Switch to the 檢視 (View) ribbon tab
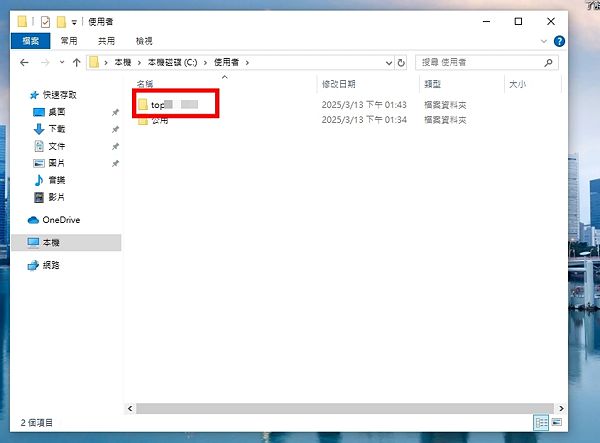 tap(143, 41)
